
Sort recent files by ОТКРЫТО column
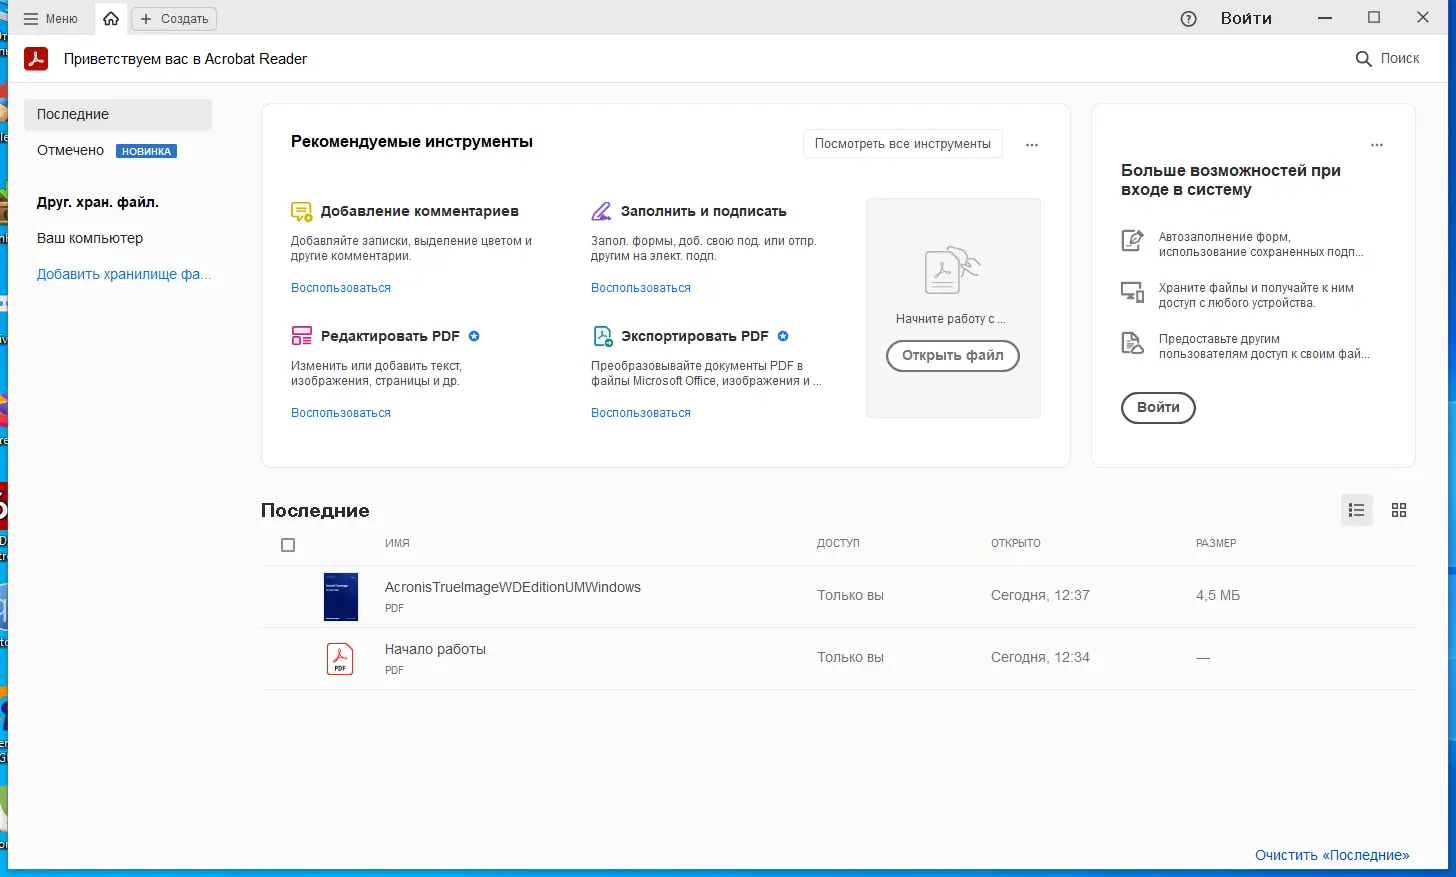pyautogui.click(x=1016, y=543)
